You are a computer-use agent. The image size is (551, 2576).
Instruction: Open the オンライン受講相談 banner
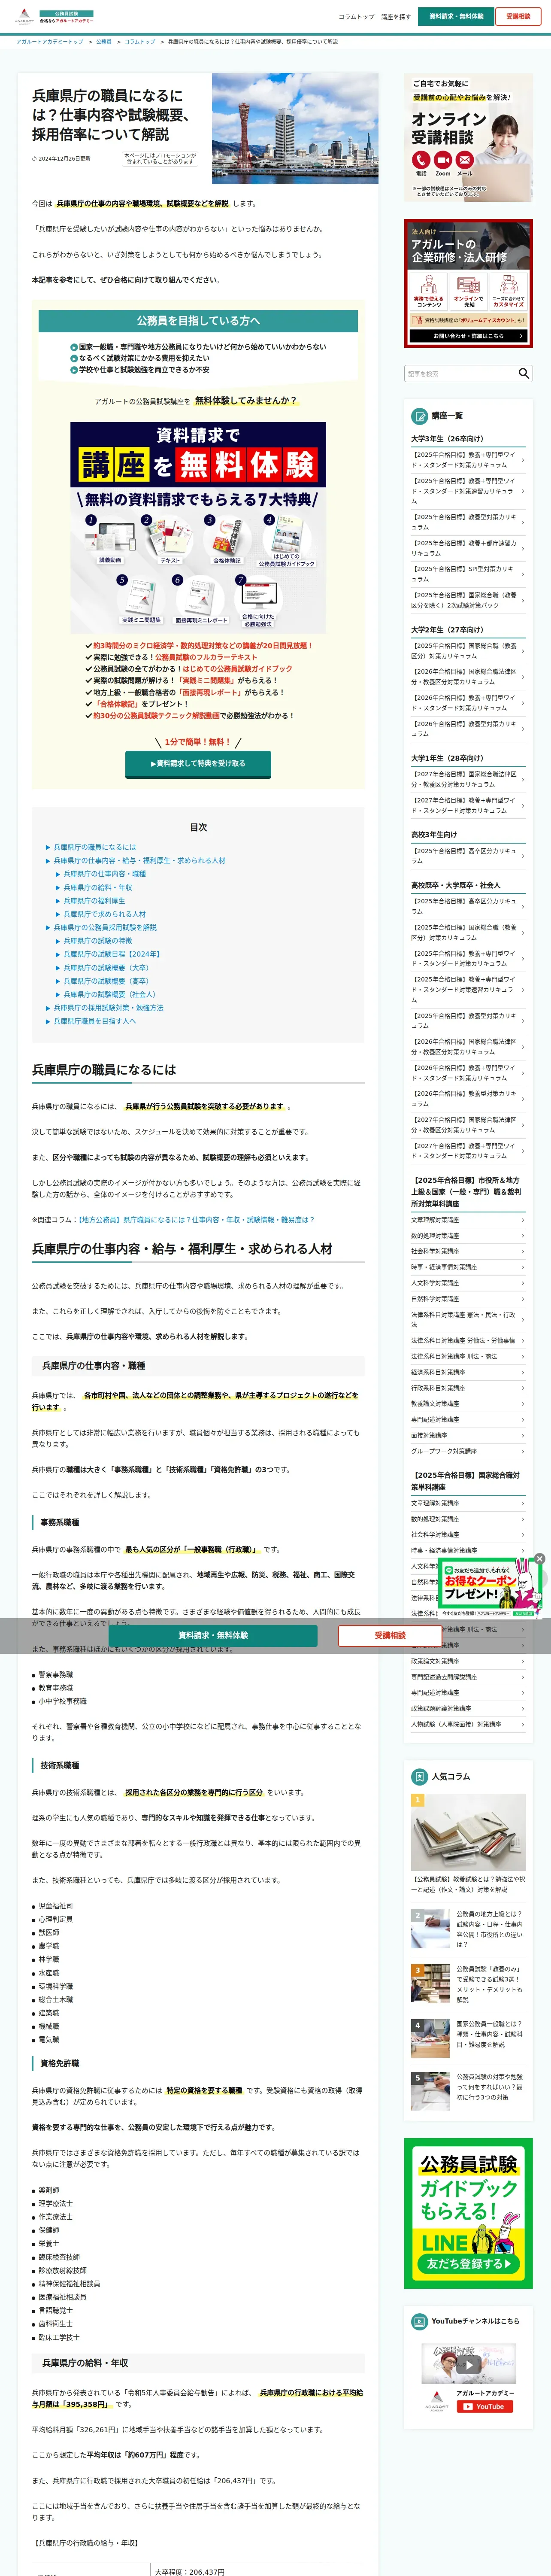pos(468,138)
